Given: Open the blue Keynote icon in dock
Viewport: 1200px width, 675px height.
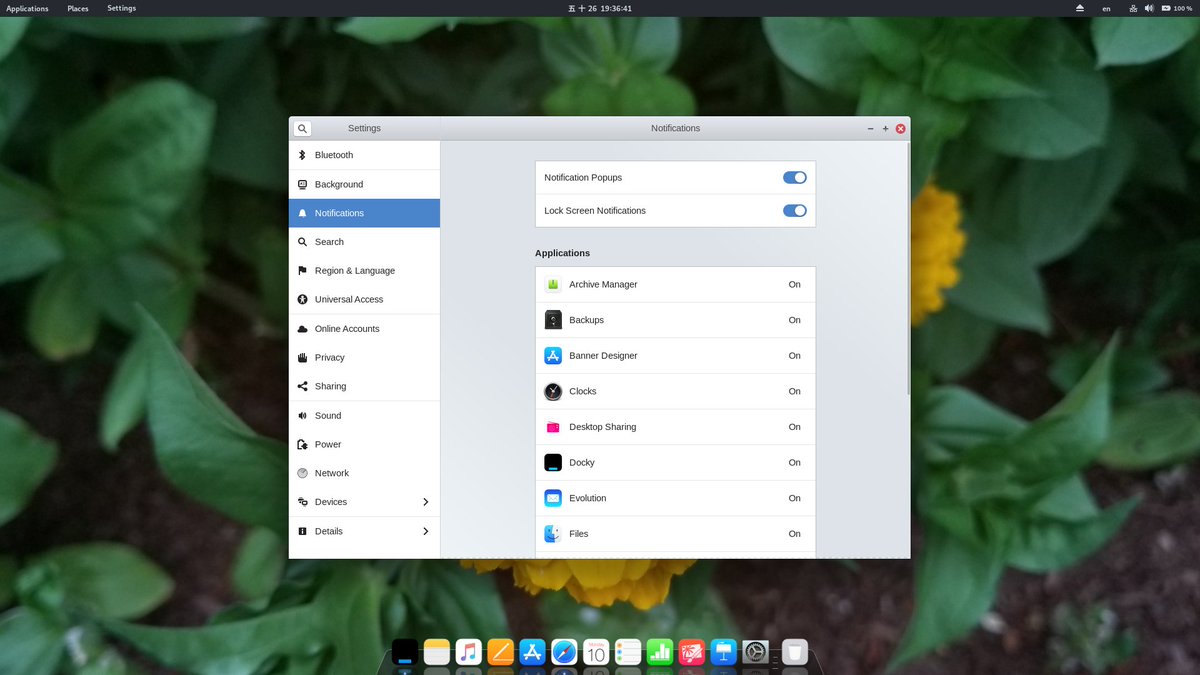Looking at the screenshot, I should click(x=724, y=652).
